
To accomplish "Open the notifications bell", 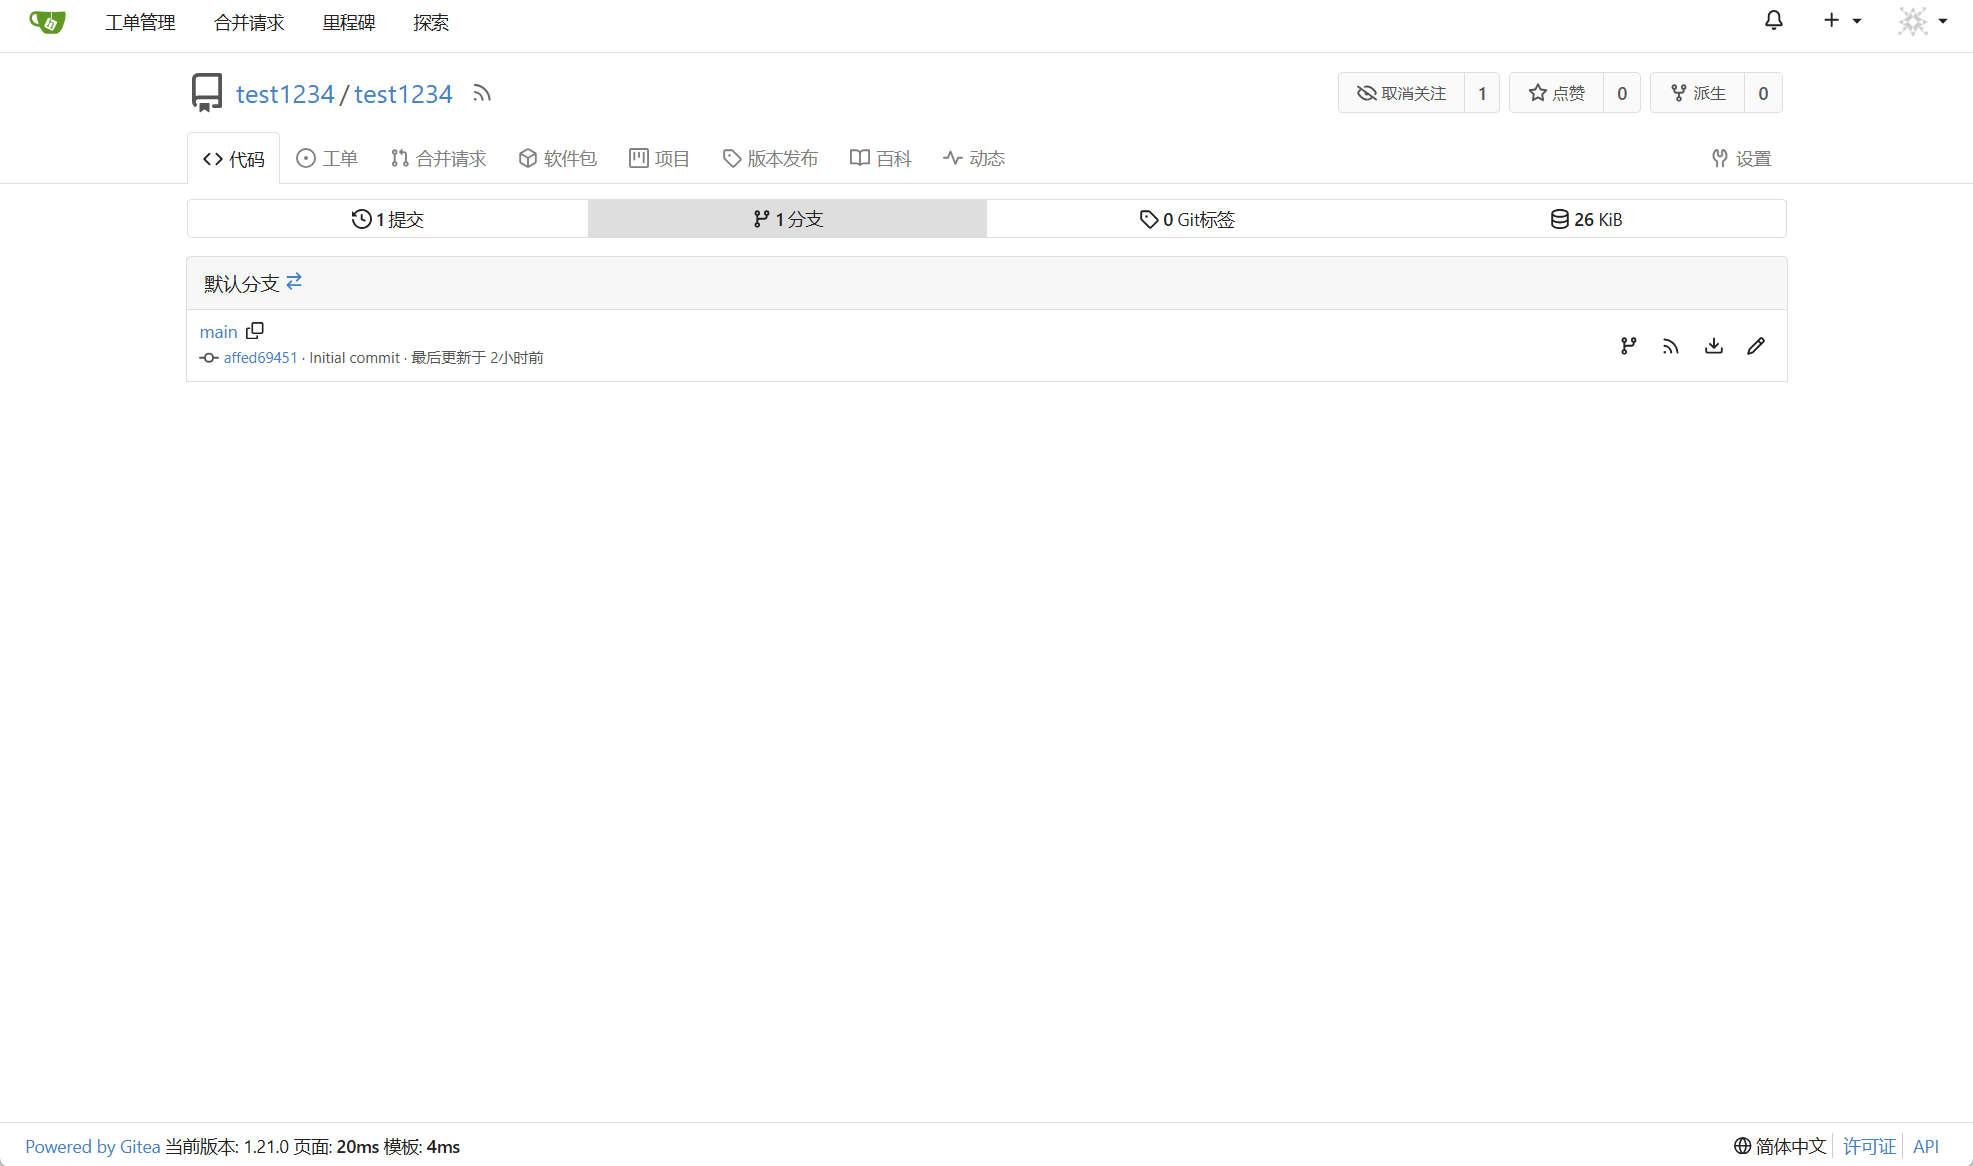I will [x=1773, y=21].
